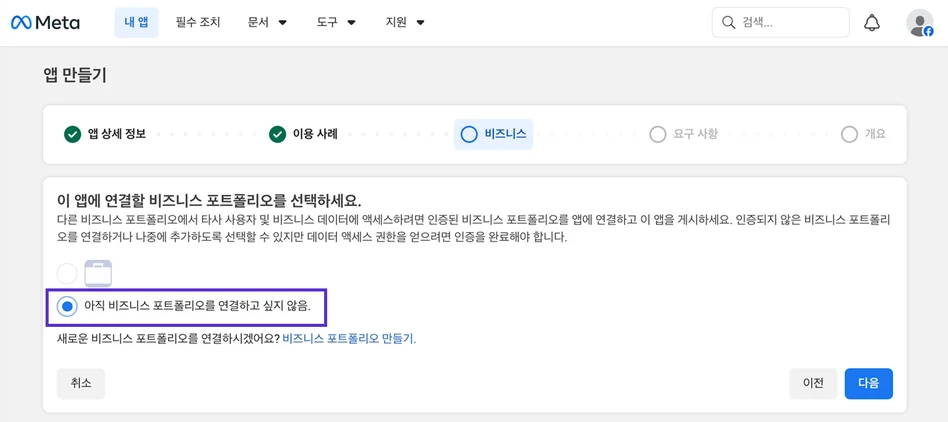Click green checkmark for 앱 상세 정보

tap(73, 134)
